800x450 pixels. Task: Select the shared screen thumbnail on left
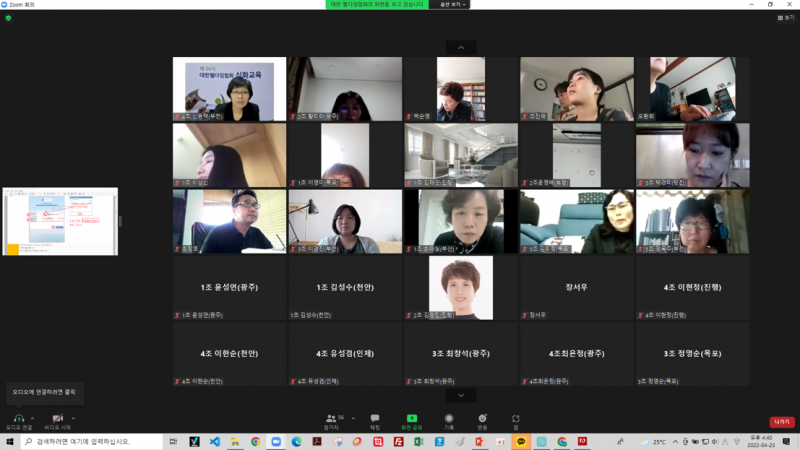click(x=60, y=221)
